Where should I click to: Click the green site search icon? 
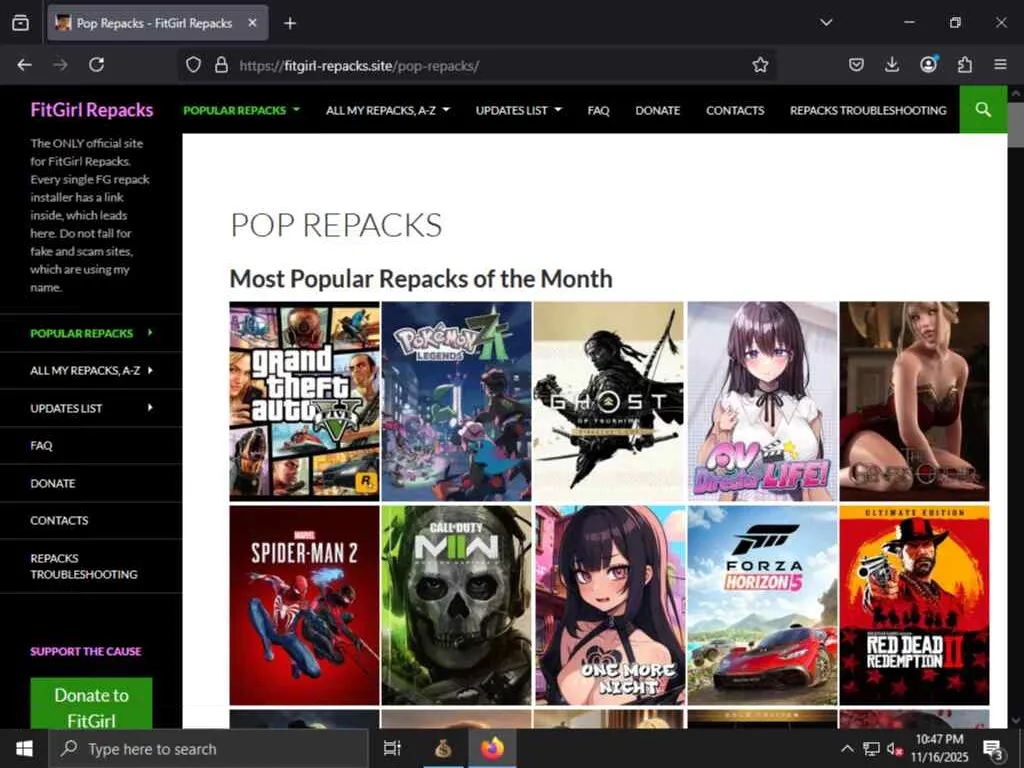[983, 110]
